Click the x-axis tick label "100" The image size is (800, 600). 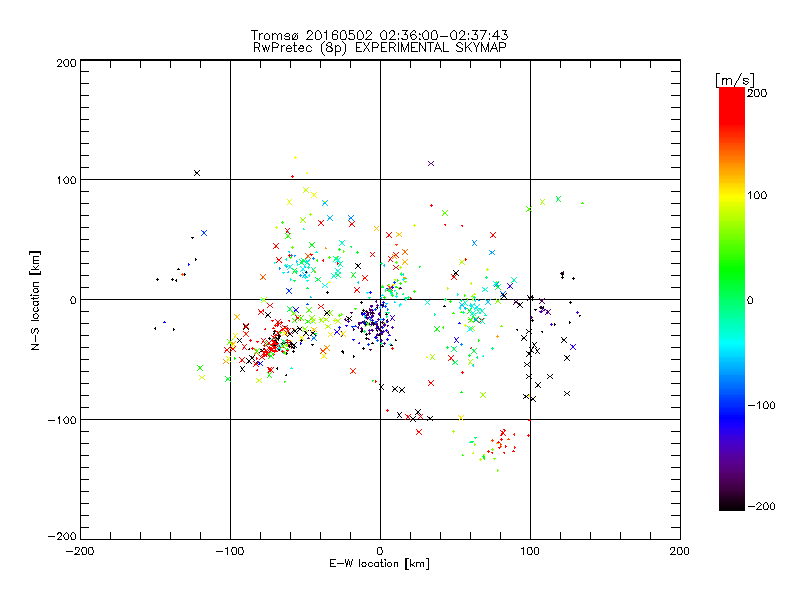pos(530,551)
